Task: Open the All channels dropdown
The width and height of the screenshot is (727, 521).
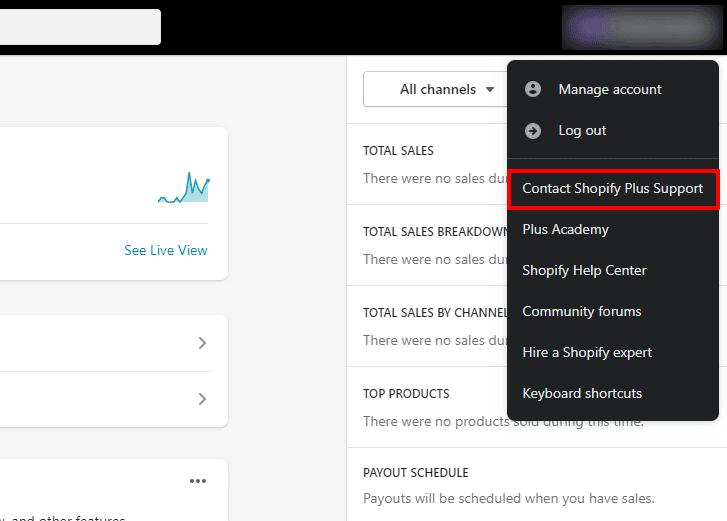Action: pos(435,89)
